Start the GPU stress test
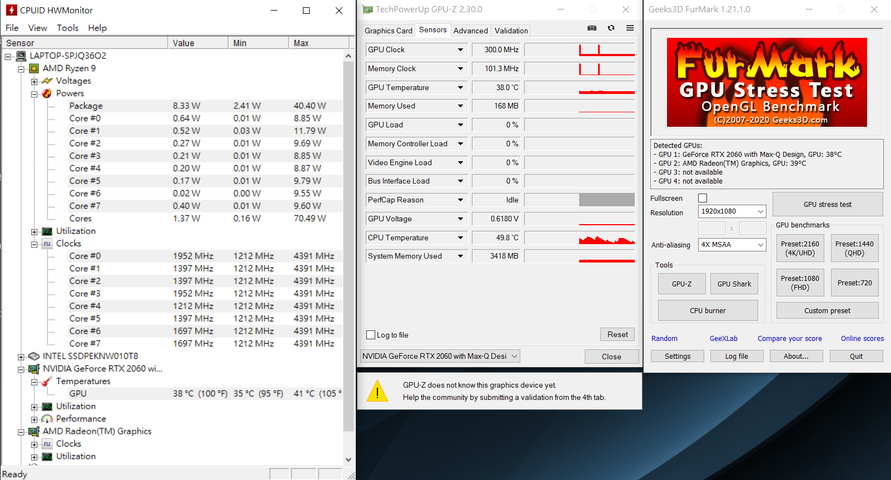 (827, 204)
